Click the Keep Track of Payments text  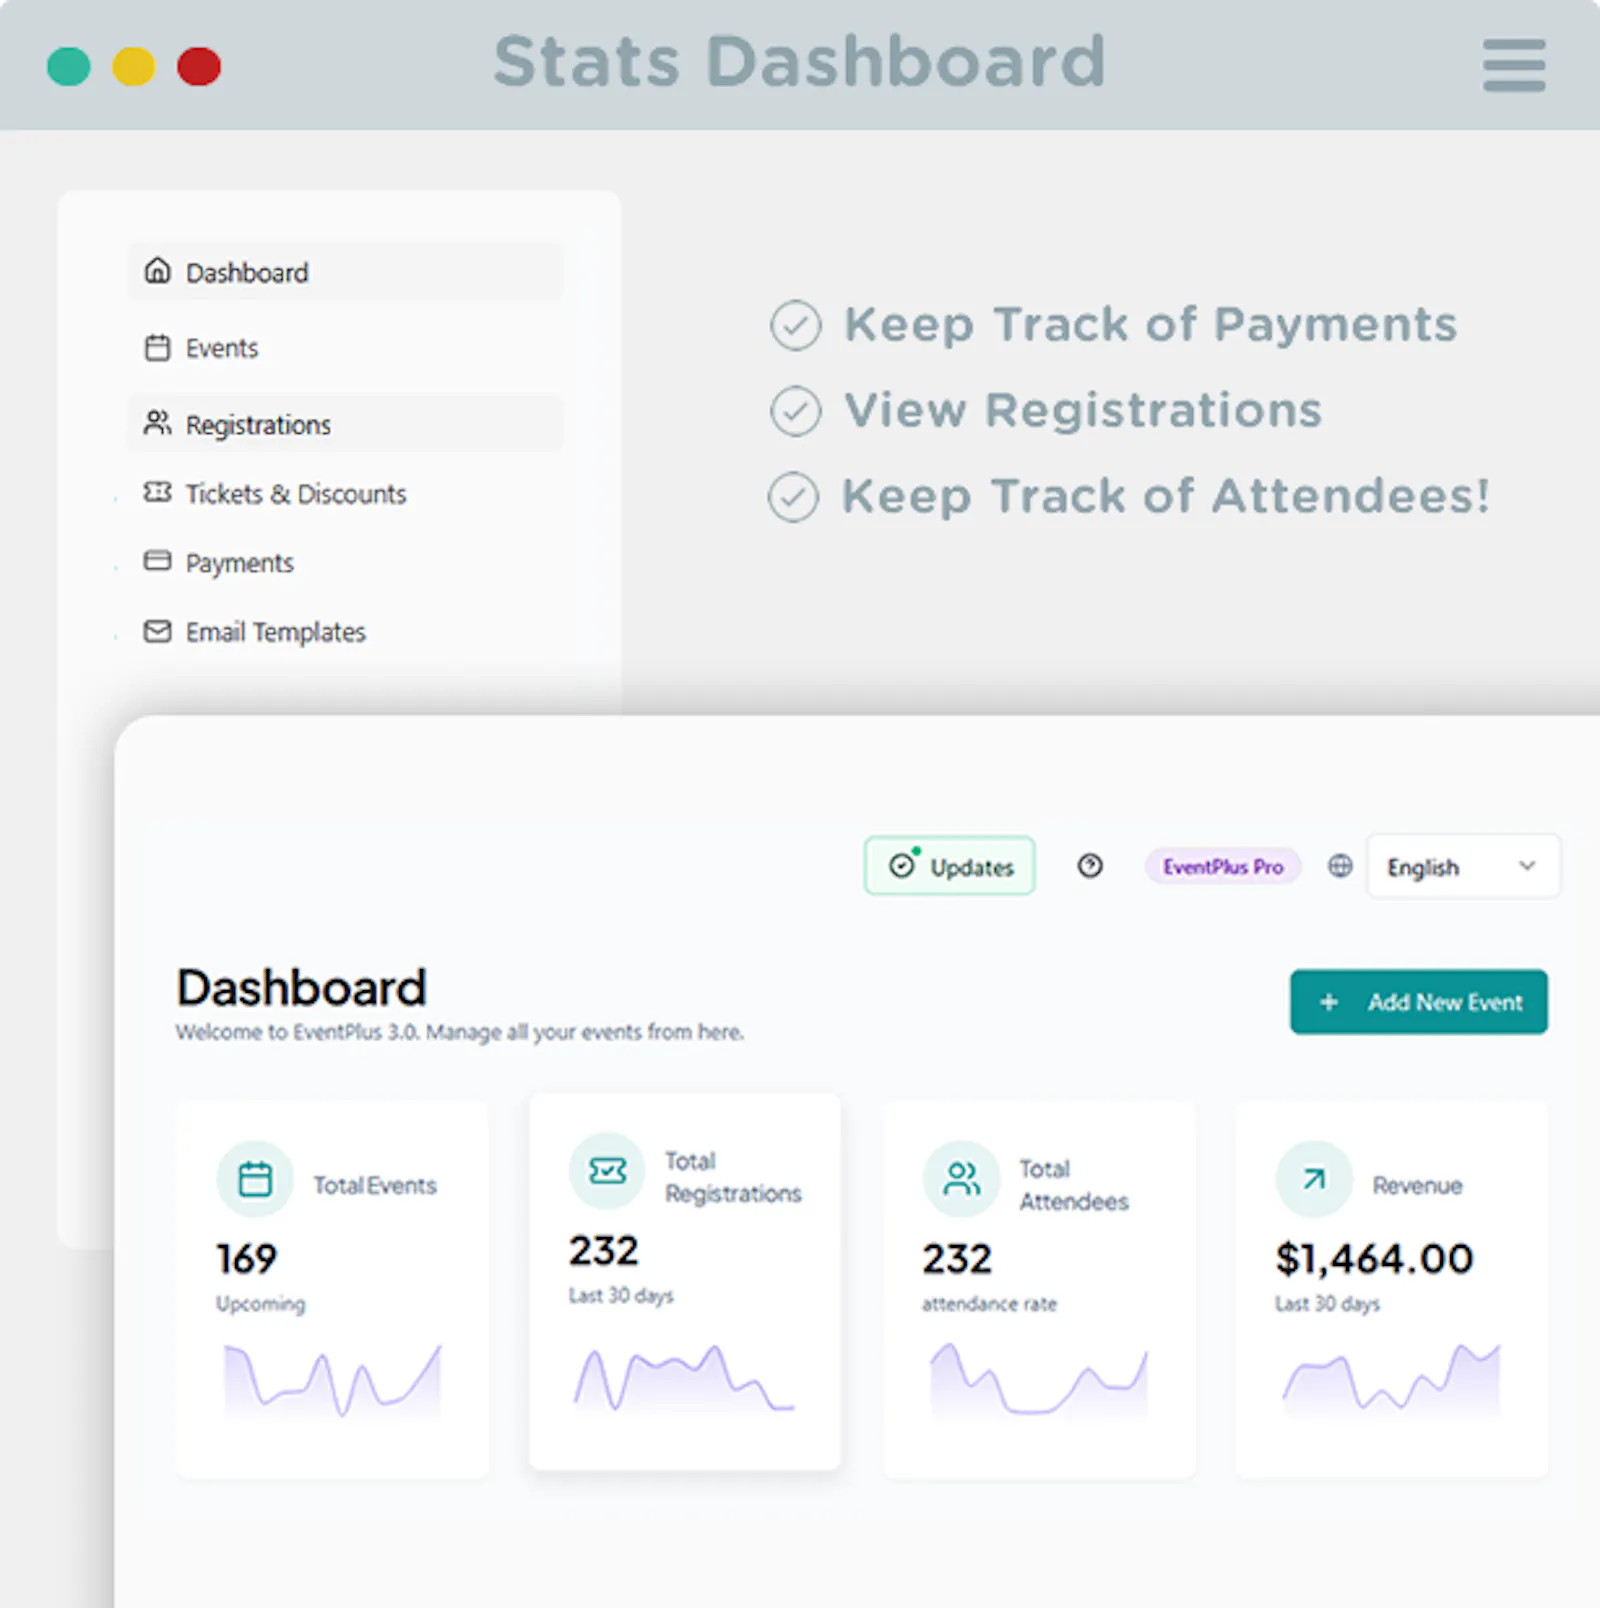click(1151, 325)
